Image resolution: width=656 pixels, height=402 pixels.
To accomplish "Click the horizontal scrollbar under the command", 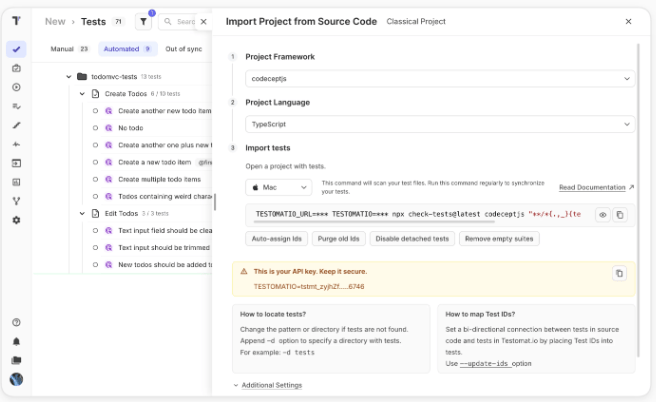I will [x=375, y=221].
